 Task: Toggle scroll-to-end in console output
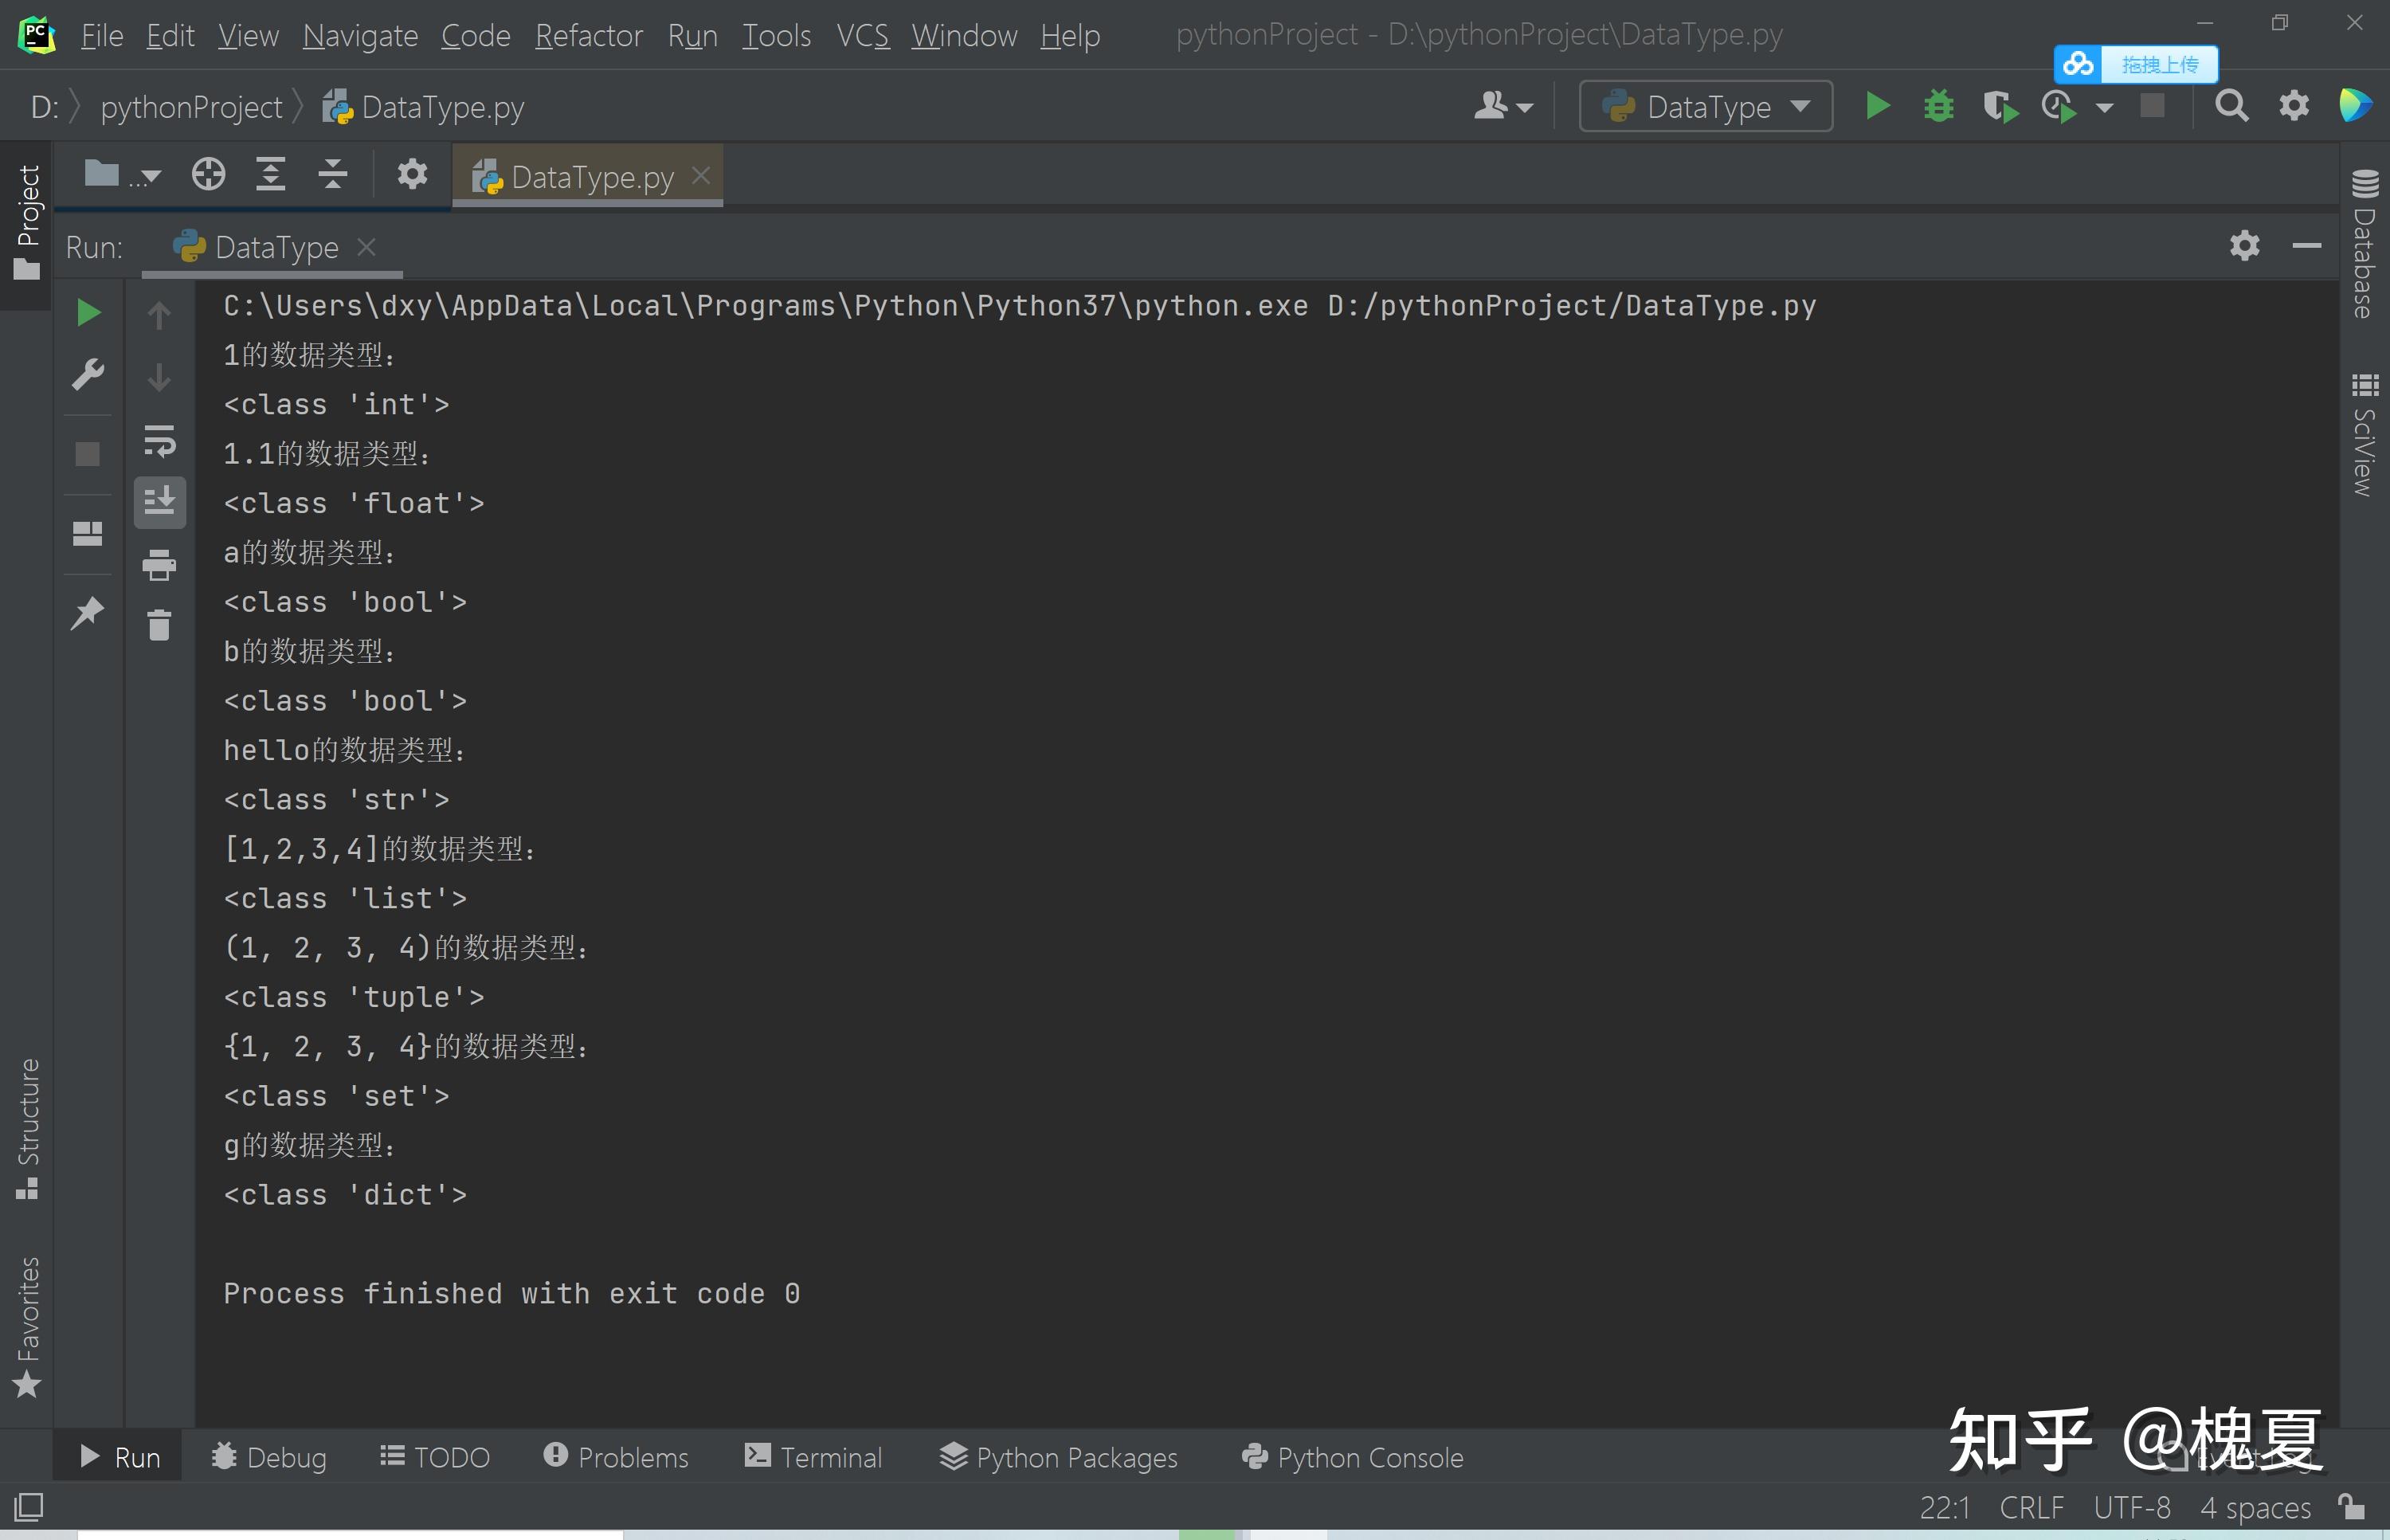160,500
